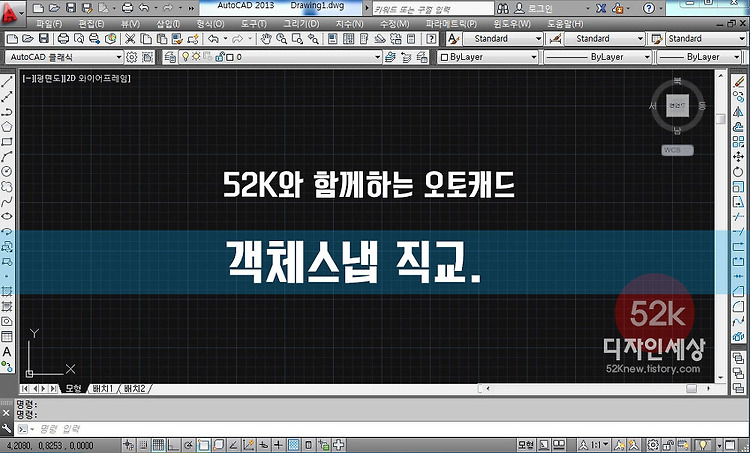The height and width of the screenshot is (453, 750).
Task: Select the Chamfer tool
Action: 739,291
